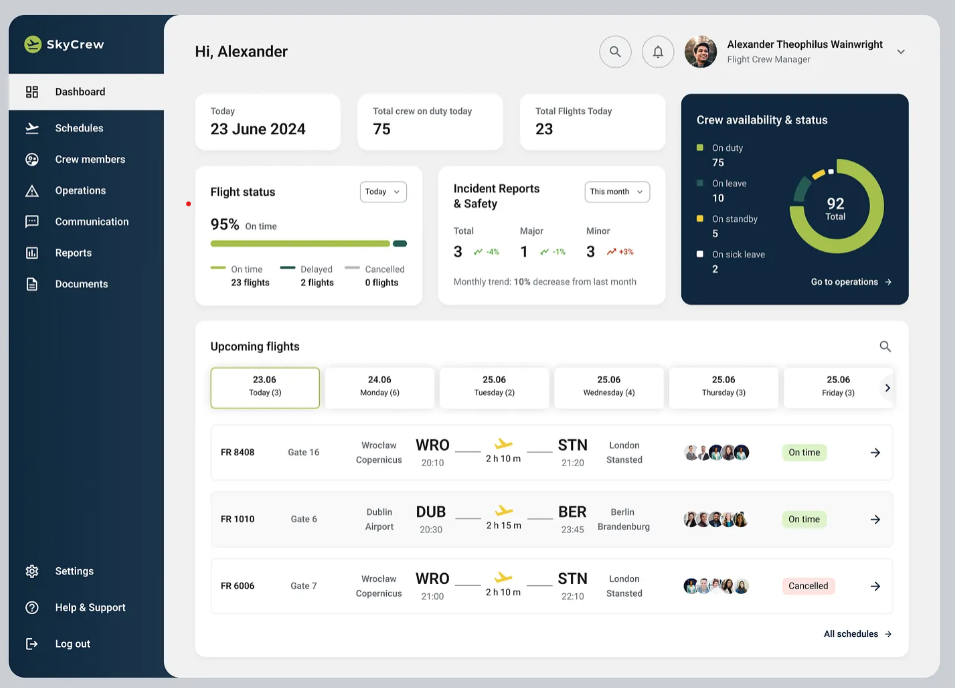Screen dimensions: 955x688
Task: Expand the Flight status Today dropdown
Action: 383,192
